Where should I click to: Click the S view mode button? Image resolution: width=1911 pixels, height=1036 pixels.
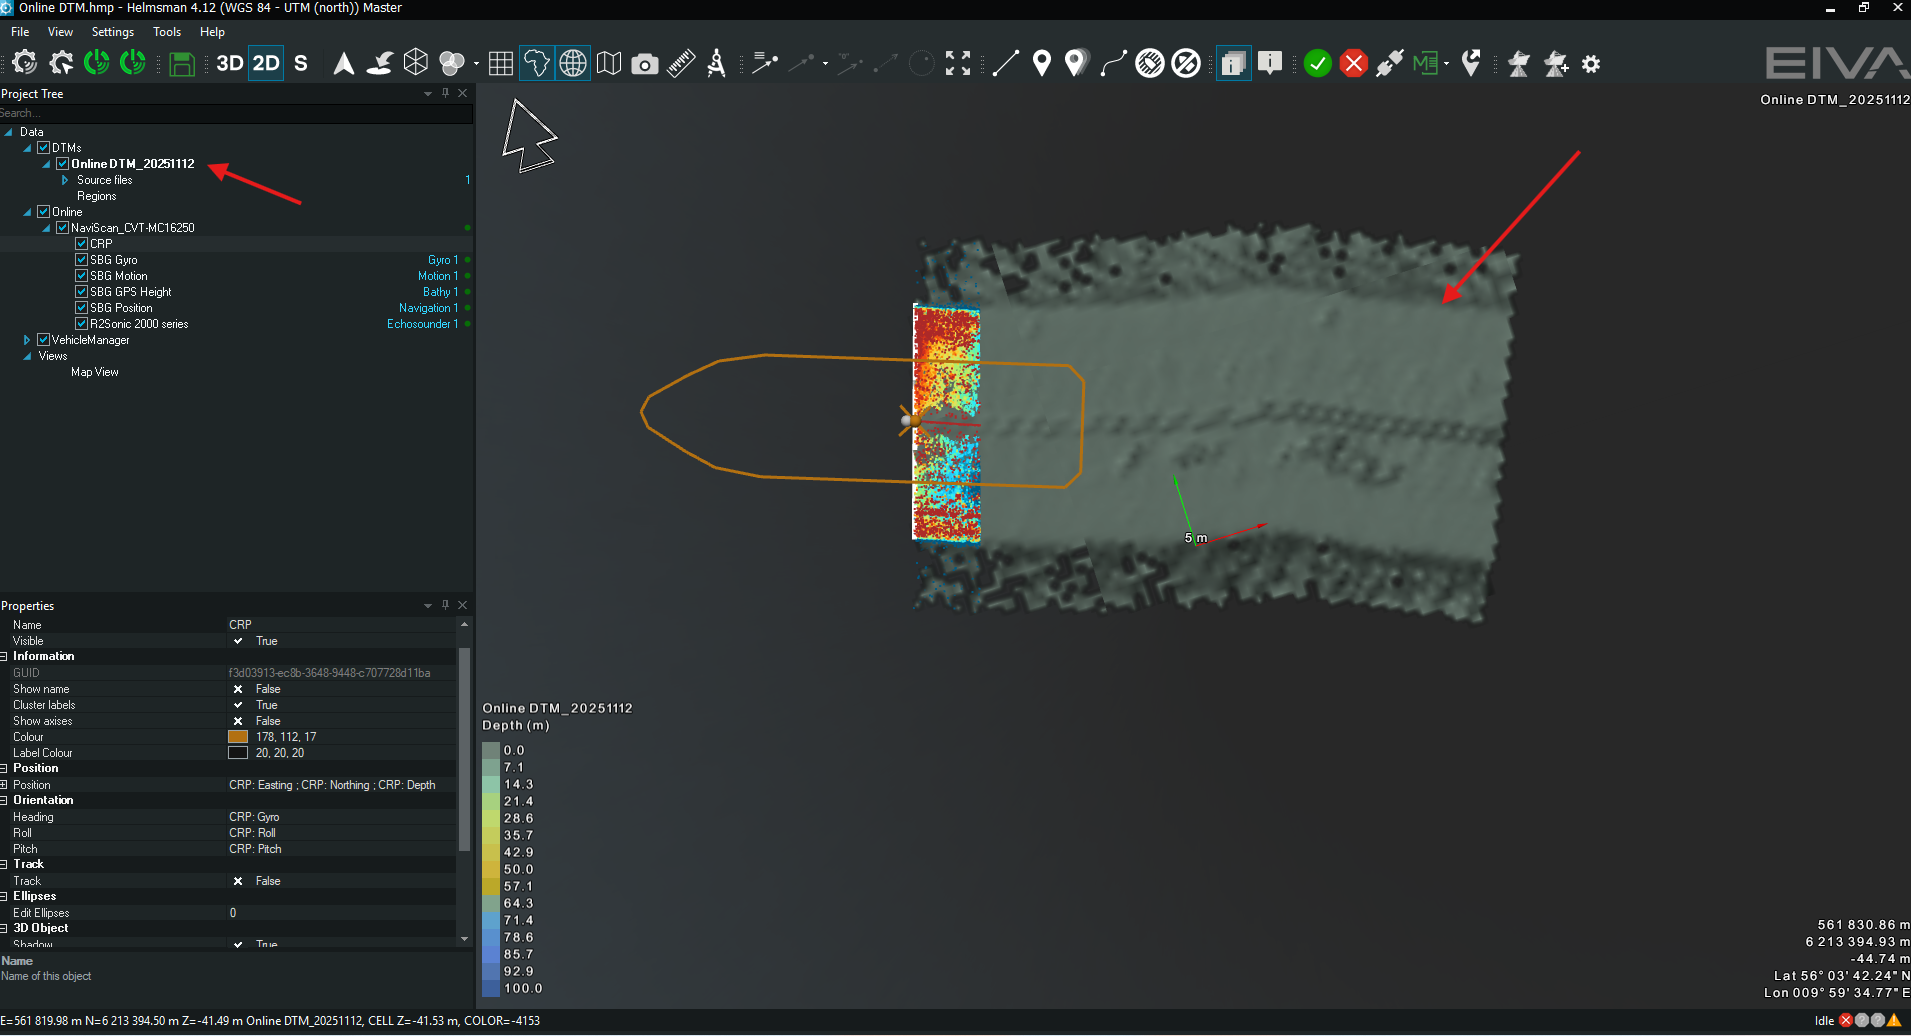[301, 64]
